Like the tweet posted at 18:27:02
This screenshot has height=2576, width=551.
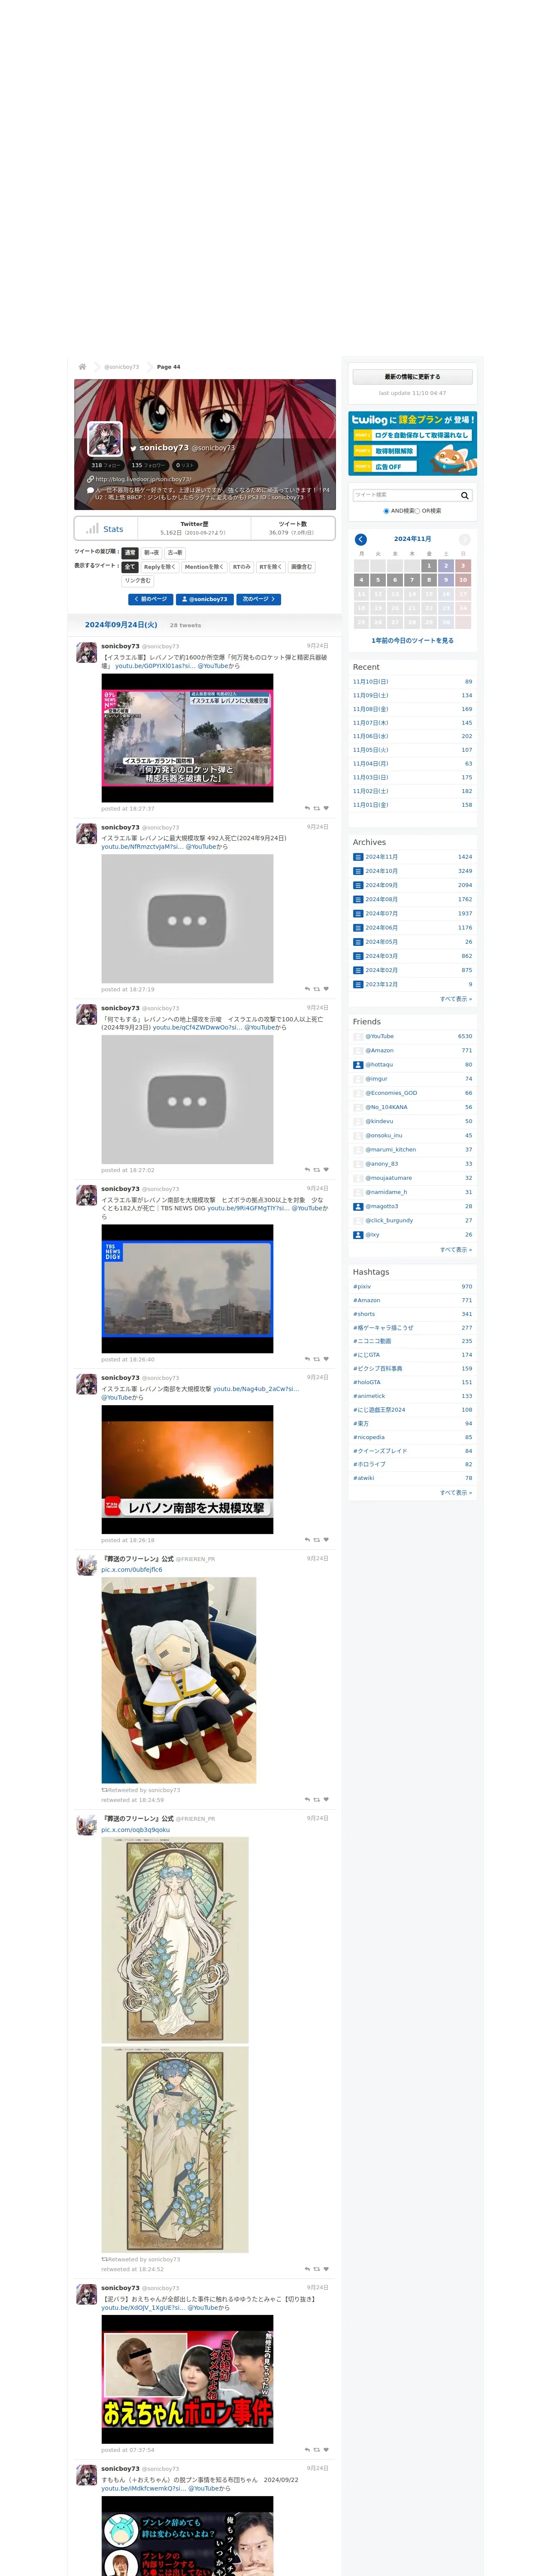pyautogui.click(x=326, y=1169)
